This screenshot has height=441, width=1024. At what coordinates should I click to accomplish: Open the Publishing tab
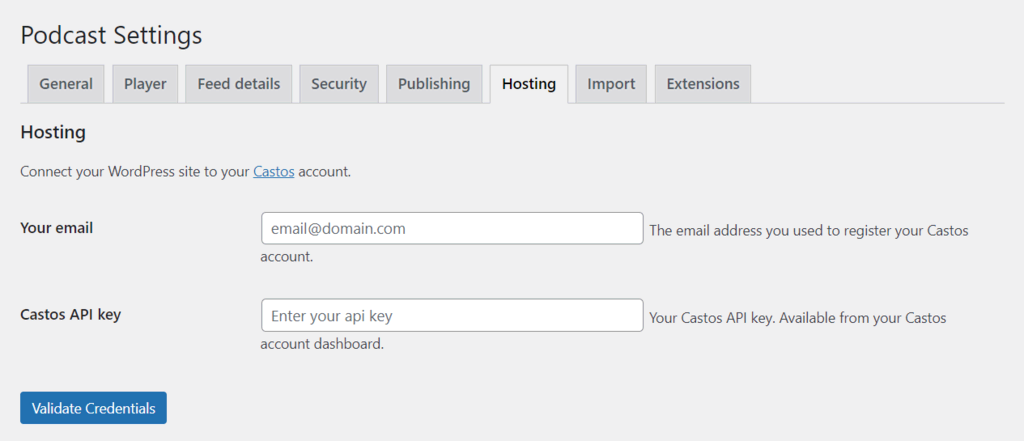pyautogui.click(x=434, y=84)
